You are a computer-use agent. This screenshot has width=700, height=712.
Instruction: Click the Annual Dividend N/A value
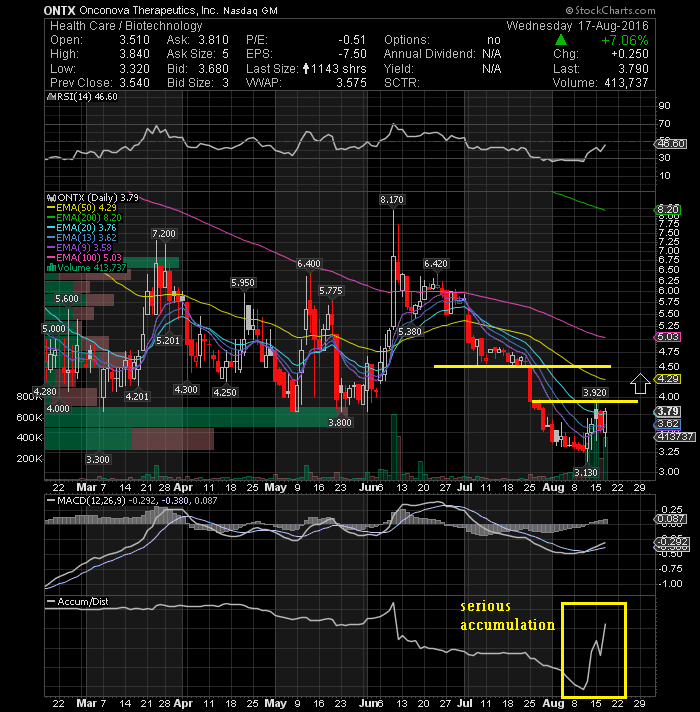click(492, 54)
